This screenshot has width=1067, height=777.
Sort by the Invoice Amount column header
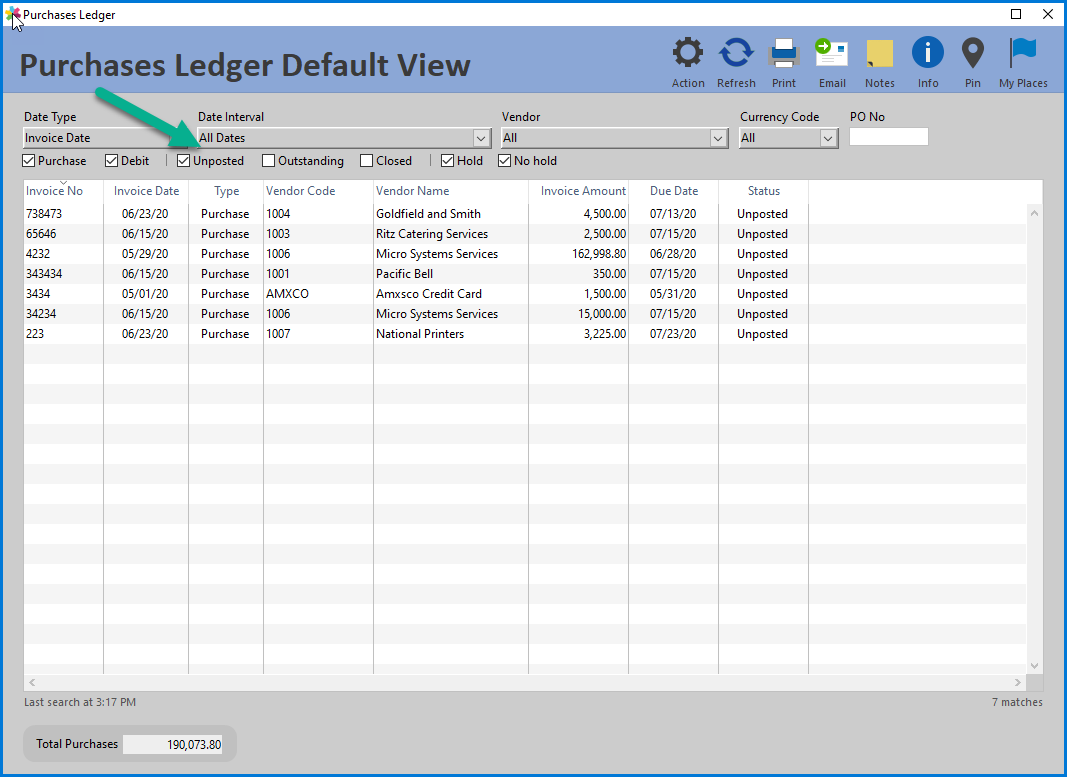click(x=584, y=191)
